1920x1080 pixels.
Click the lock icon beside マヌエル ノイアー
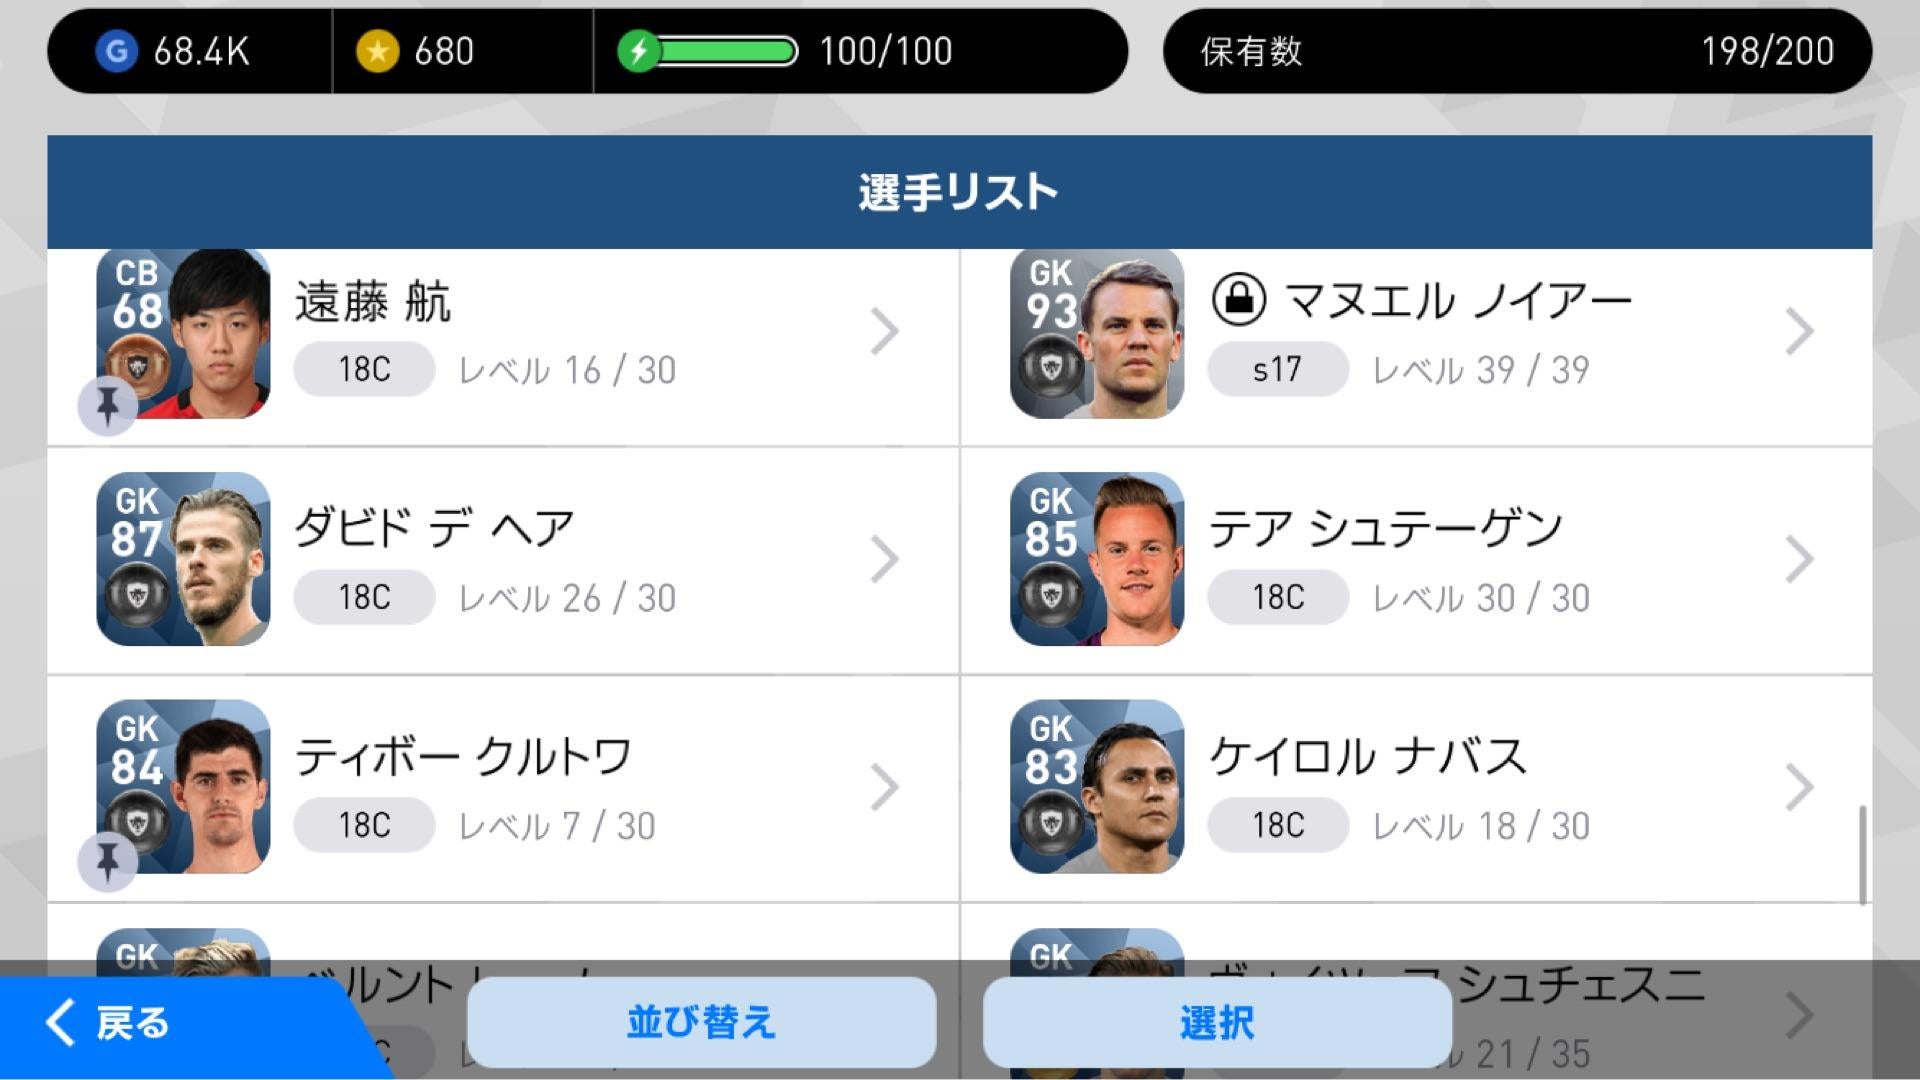click(x=1239, y=299)
